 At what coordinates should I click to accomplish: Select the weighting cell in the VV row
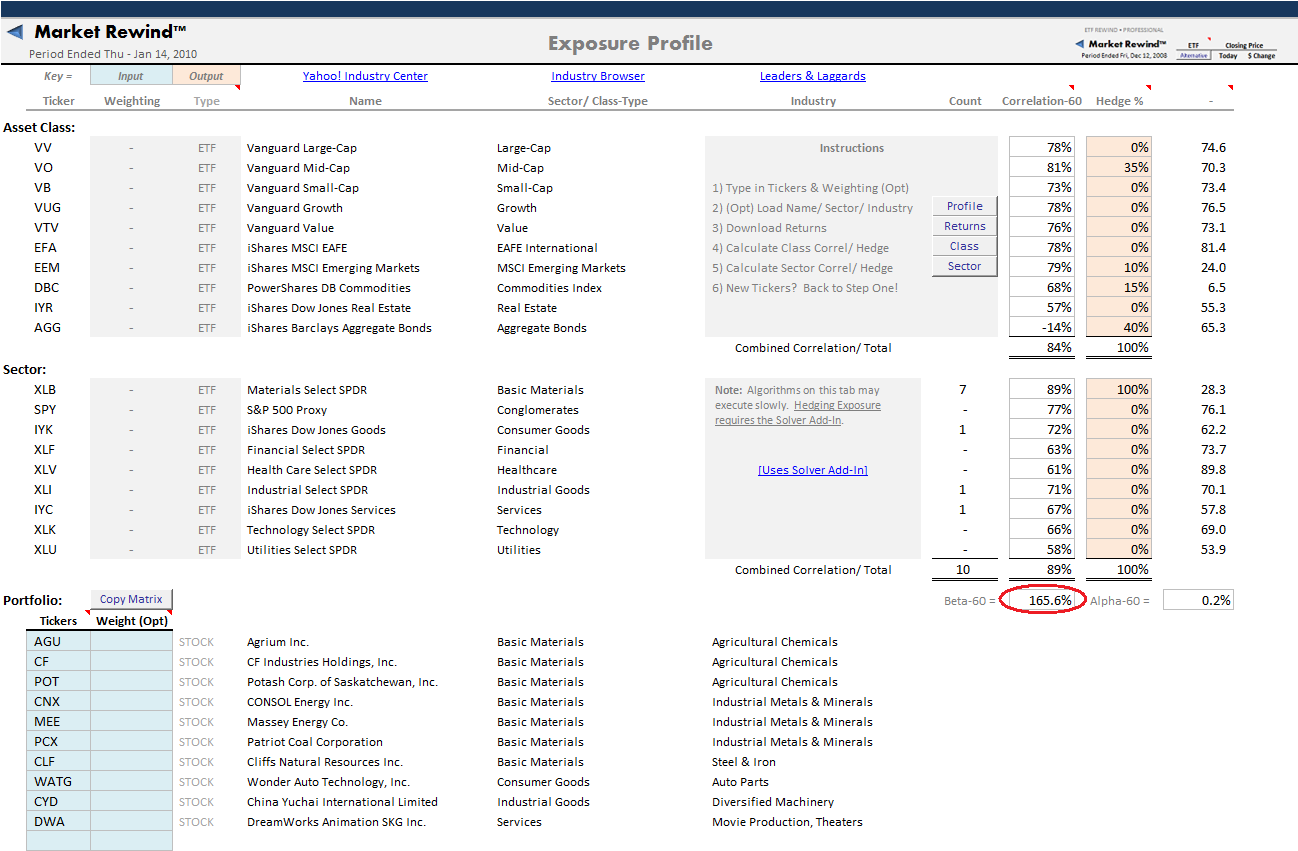tap(131, 148)
